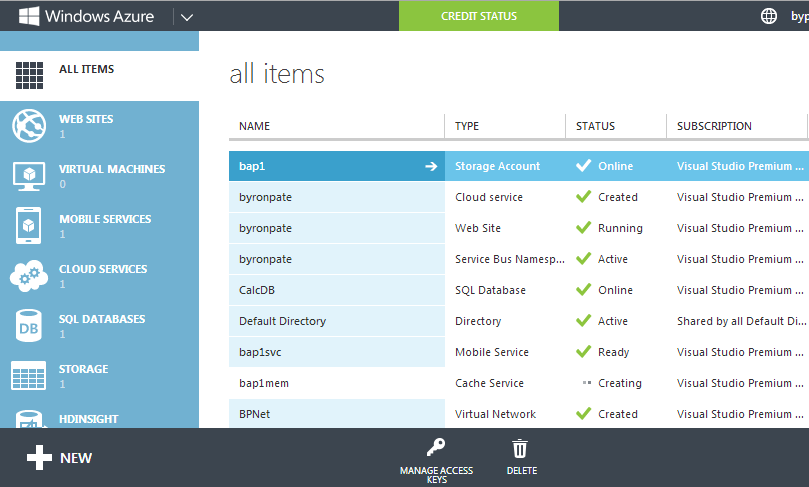
Task: Open MOBILE SERVICES section
Action: (105, 219)
